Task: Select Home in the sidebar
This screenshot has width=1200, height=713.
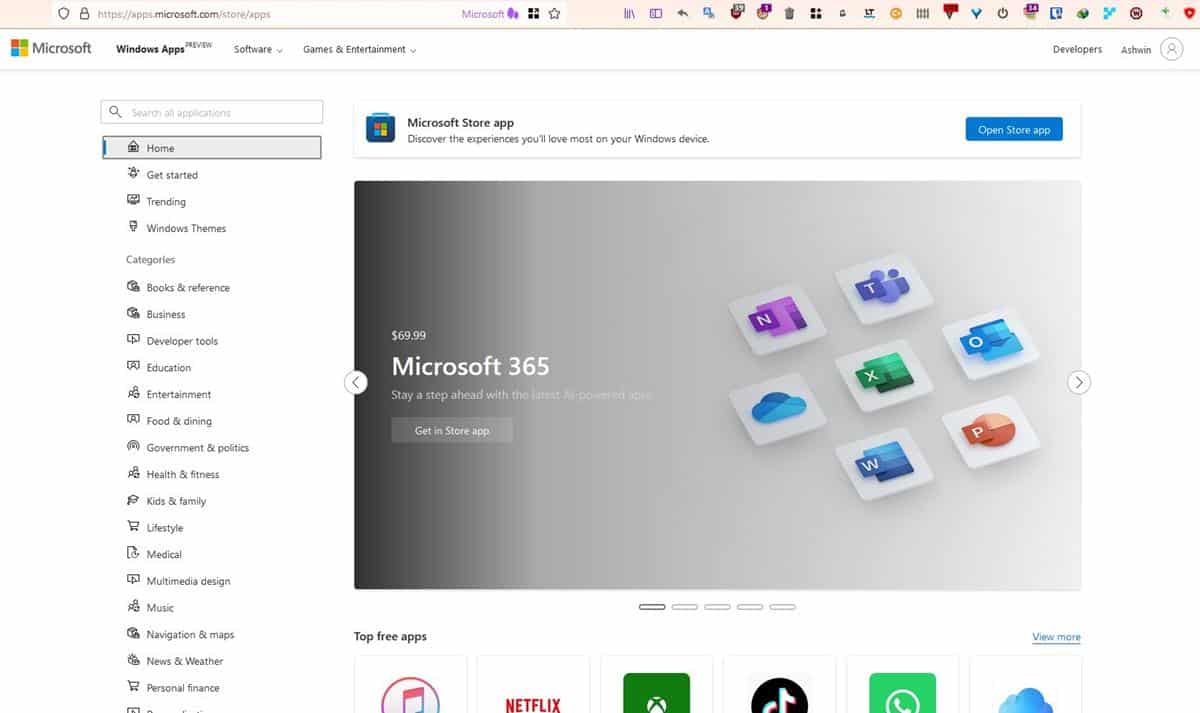Action: click(x=160, y=147)
